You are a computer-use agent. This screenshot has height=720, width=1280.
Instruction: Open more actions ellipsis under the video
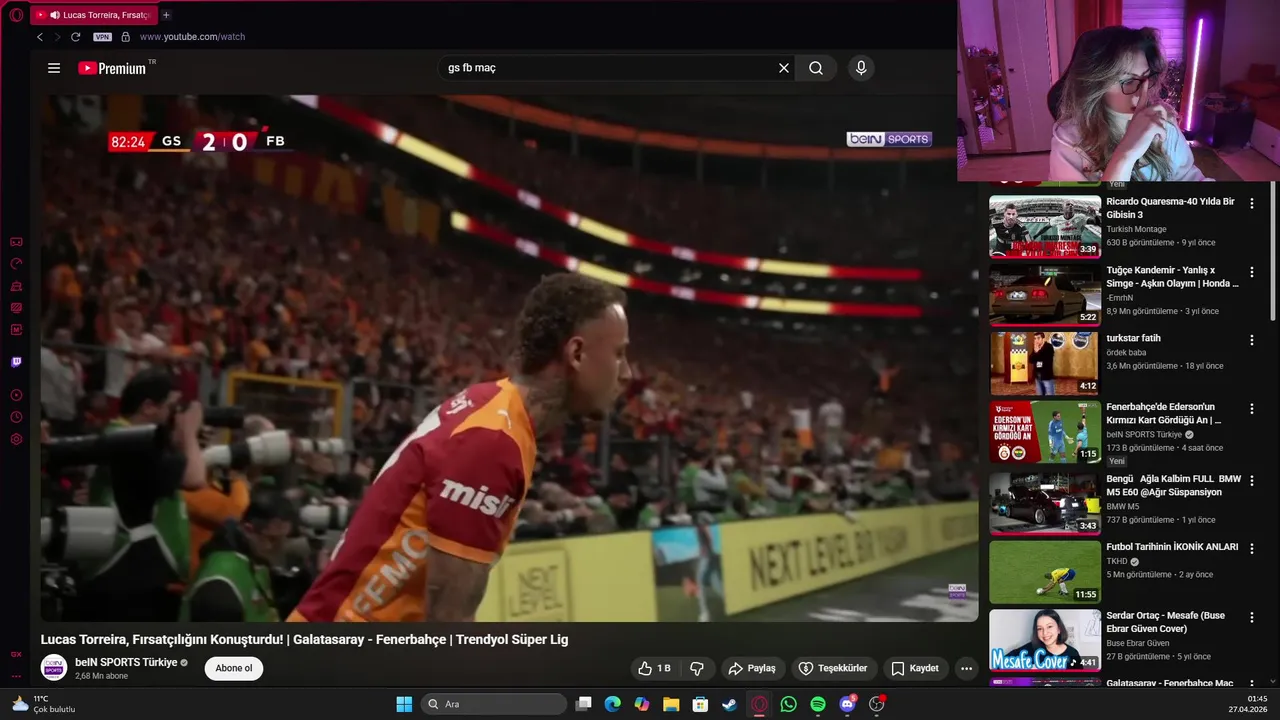click(x=966, y=668)
